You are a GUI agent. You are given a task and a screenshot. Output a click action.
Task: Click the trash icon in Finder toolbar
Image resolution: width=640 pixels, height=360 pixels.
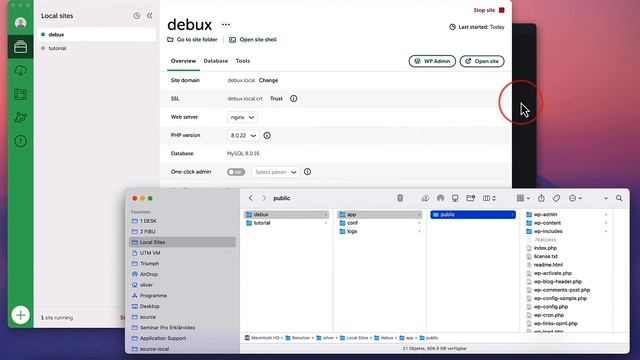pos(400,198)
